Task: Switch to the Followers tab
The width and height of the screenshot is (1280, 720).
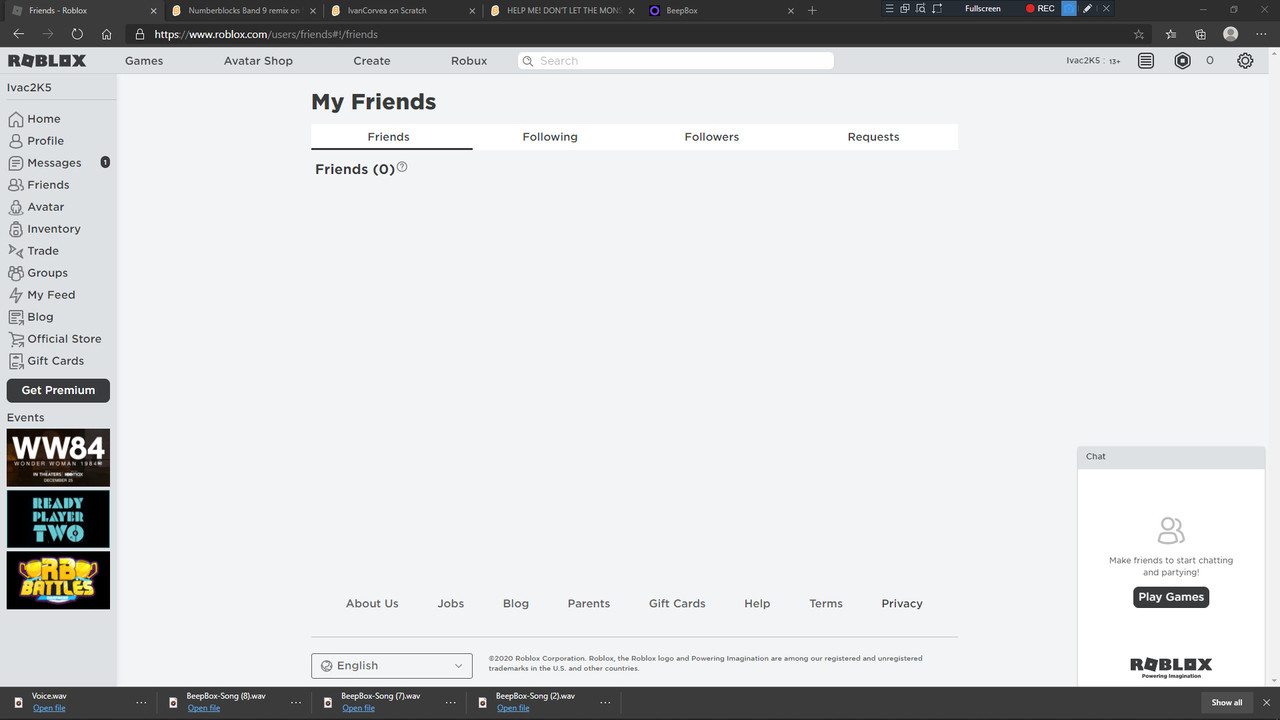Action: point(712,137)
